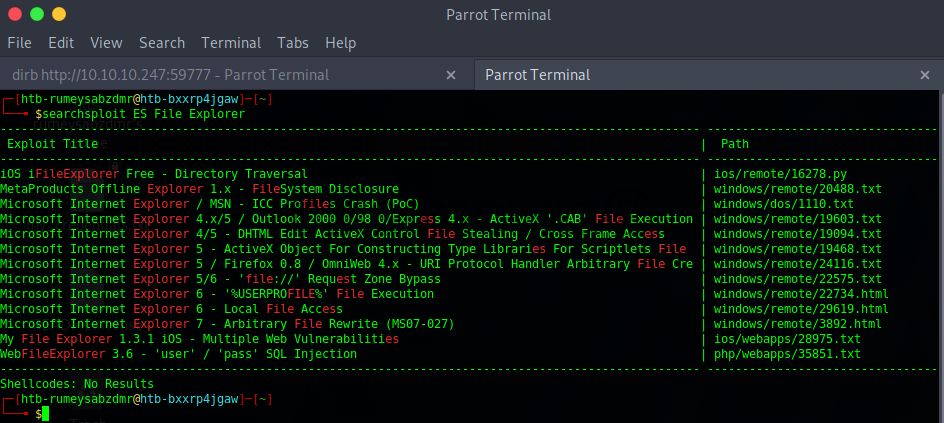This screenshot has width=944, height=423.
Task: Click the path windows/remote/3892.html
Action: pyautogui.click(x=798, y=324)
